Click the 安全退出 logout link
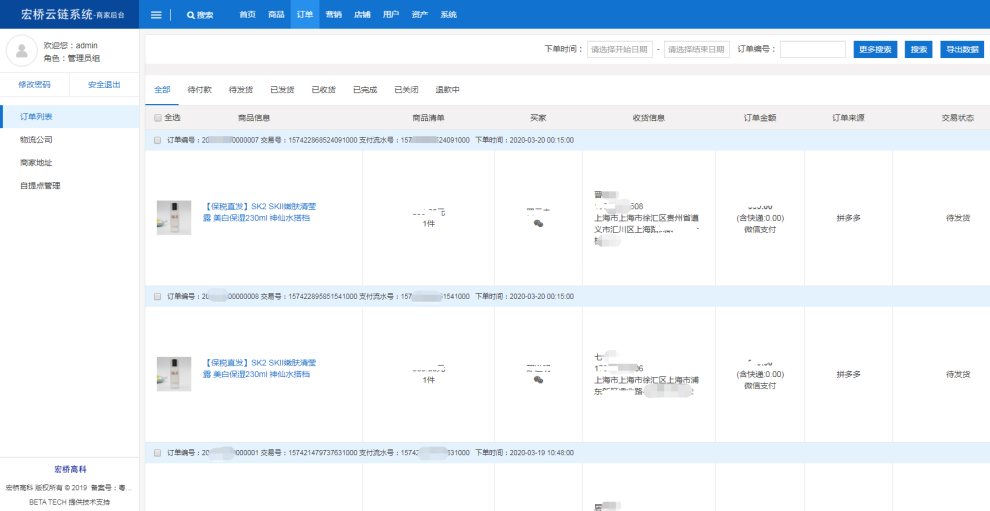Image resolution: width=990 pixels, height=511 pixels. (104, 85)
